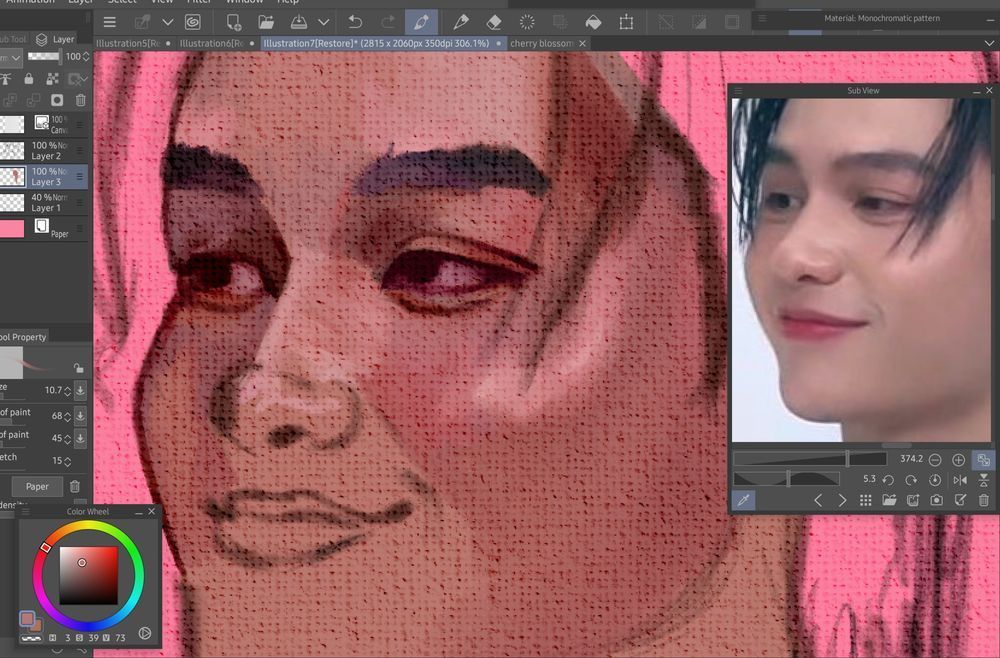Select the Eraser tool in the toolbar
The height and width of the screenshot is (658, 1000).
coord(493,22)
